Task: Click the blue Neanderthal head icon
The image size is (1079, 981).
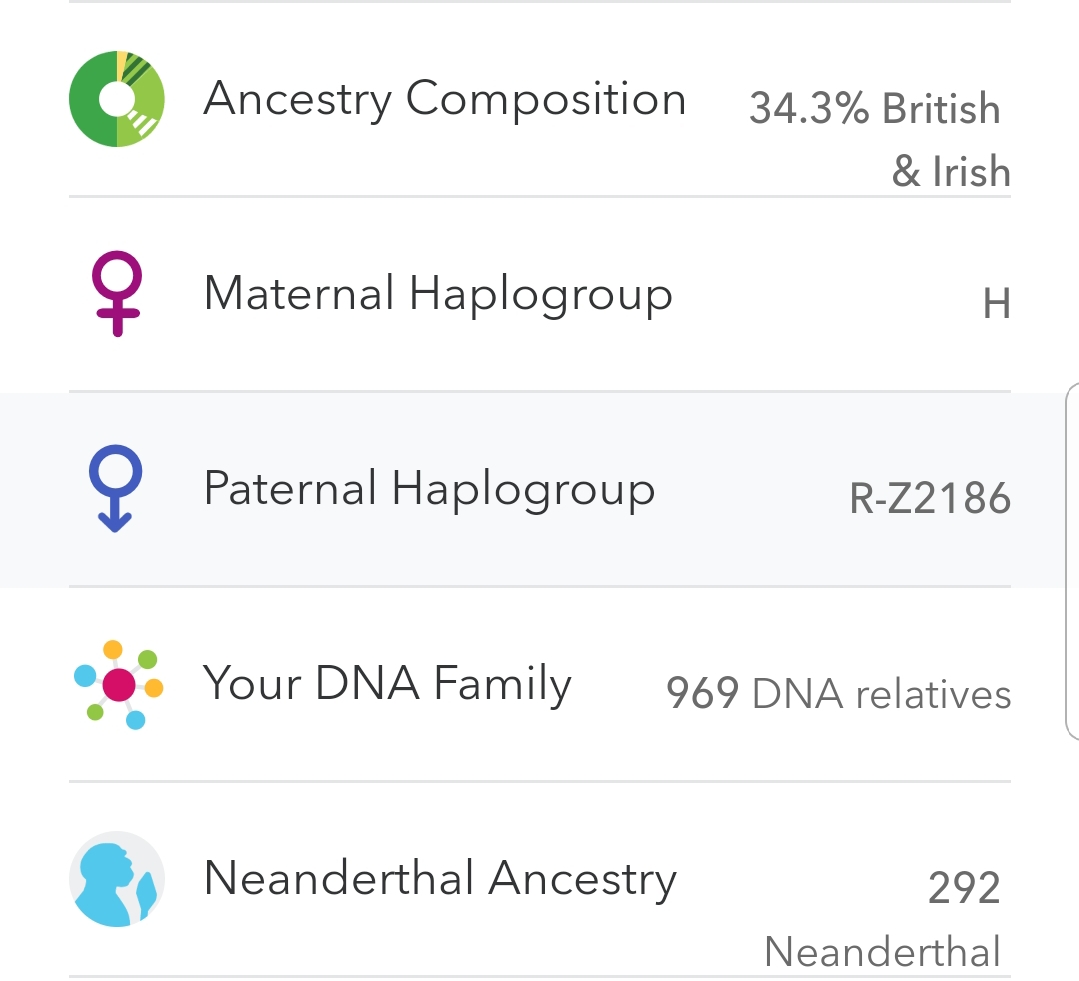Action: [x=117, y=879]
